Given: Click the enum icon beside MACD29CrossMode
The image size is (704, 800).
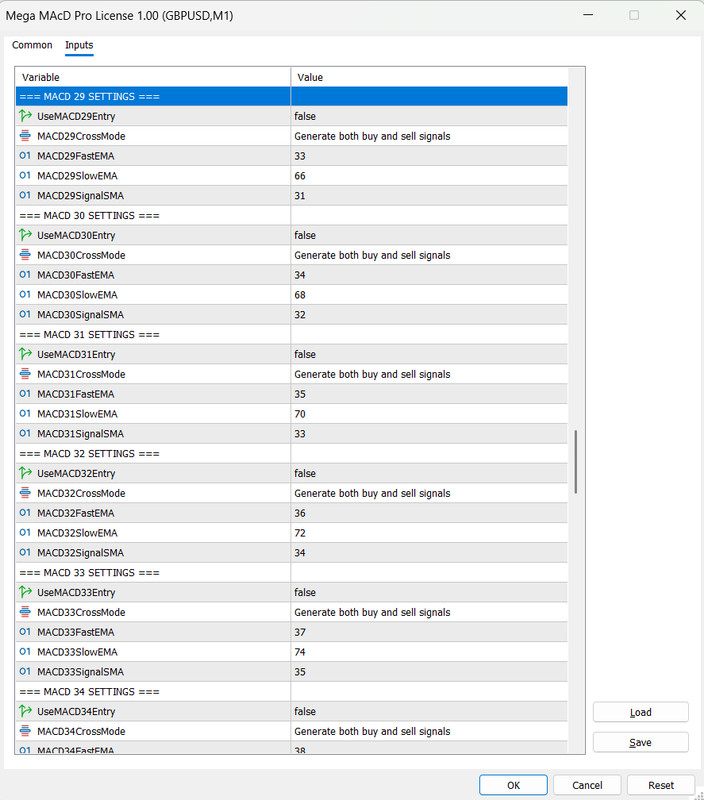Looking at the screenshot, I should click(25, 136).
